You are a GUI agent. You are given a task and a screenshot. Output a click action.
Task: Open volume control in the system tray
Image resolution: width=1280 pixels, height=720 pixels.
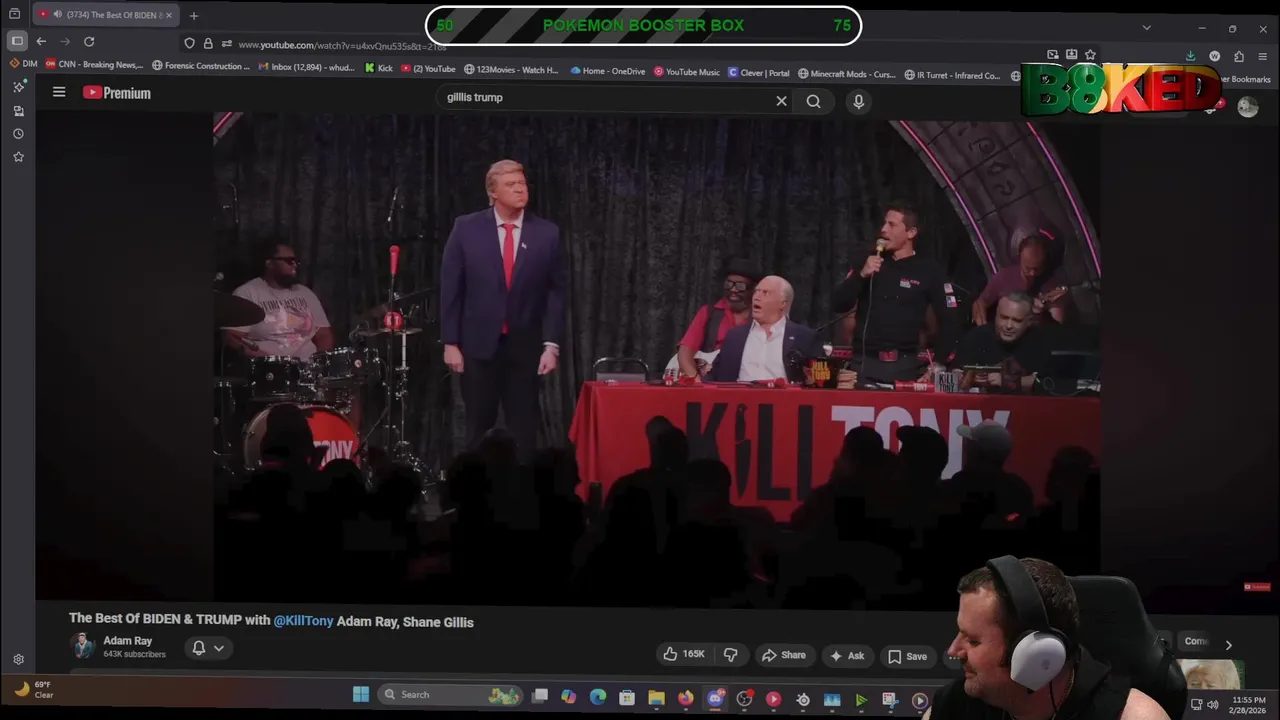[x=1213, y=704]
